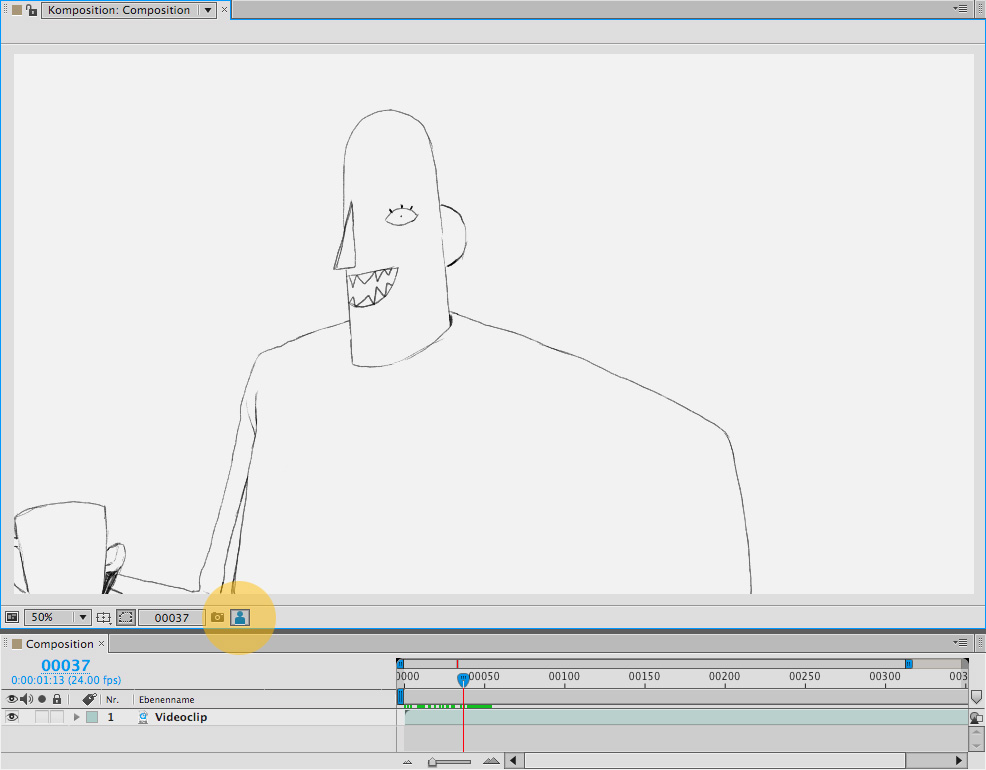Click the timeline horizontal scrollbar thumb
986x770 pixels.
[x=716, y=761]
